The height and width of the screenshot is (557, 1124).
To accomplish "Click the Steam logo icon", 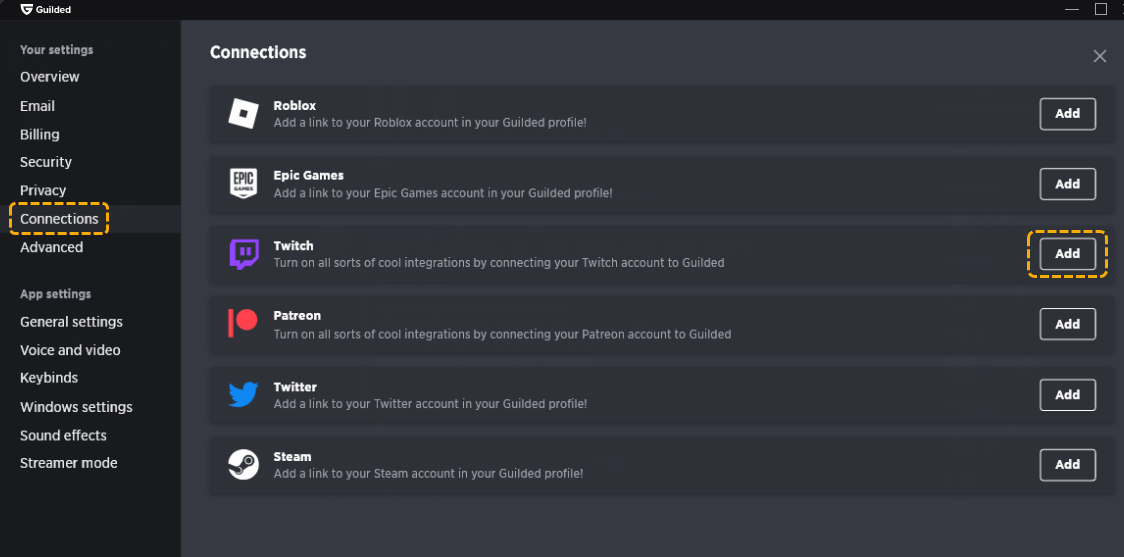I will [x=243, y=464].
